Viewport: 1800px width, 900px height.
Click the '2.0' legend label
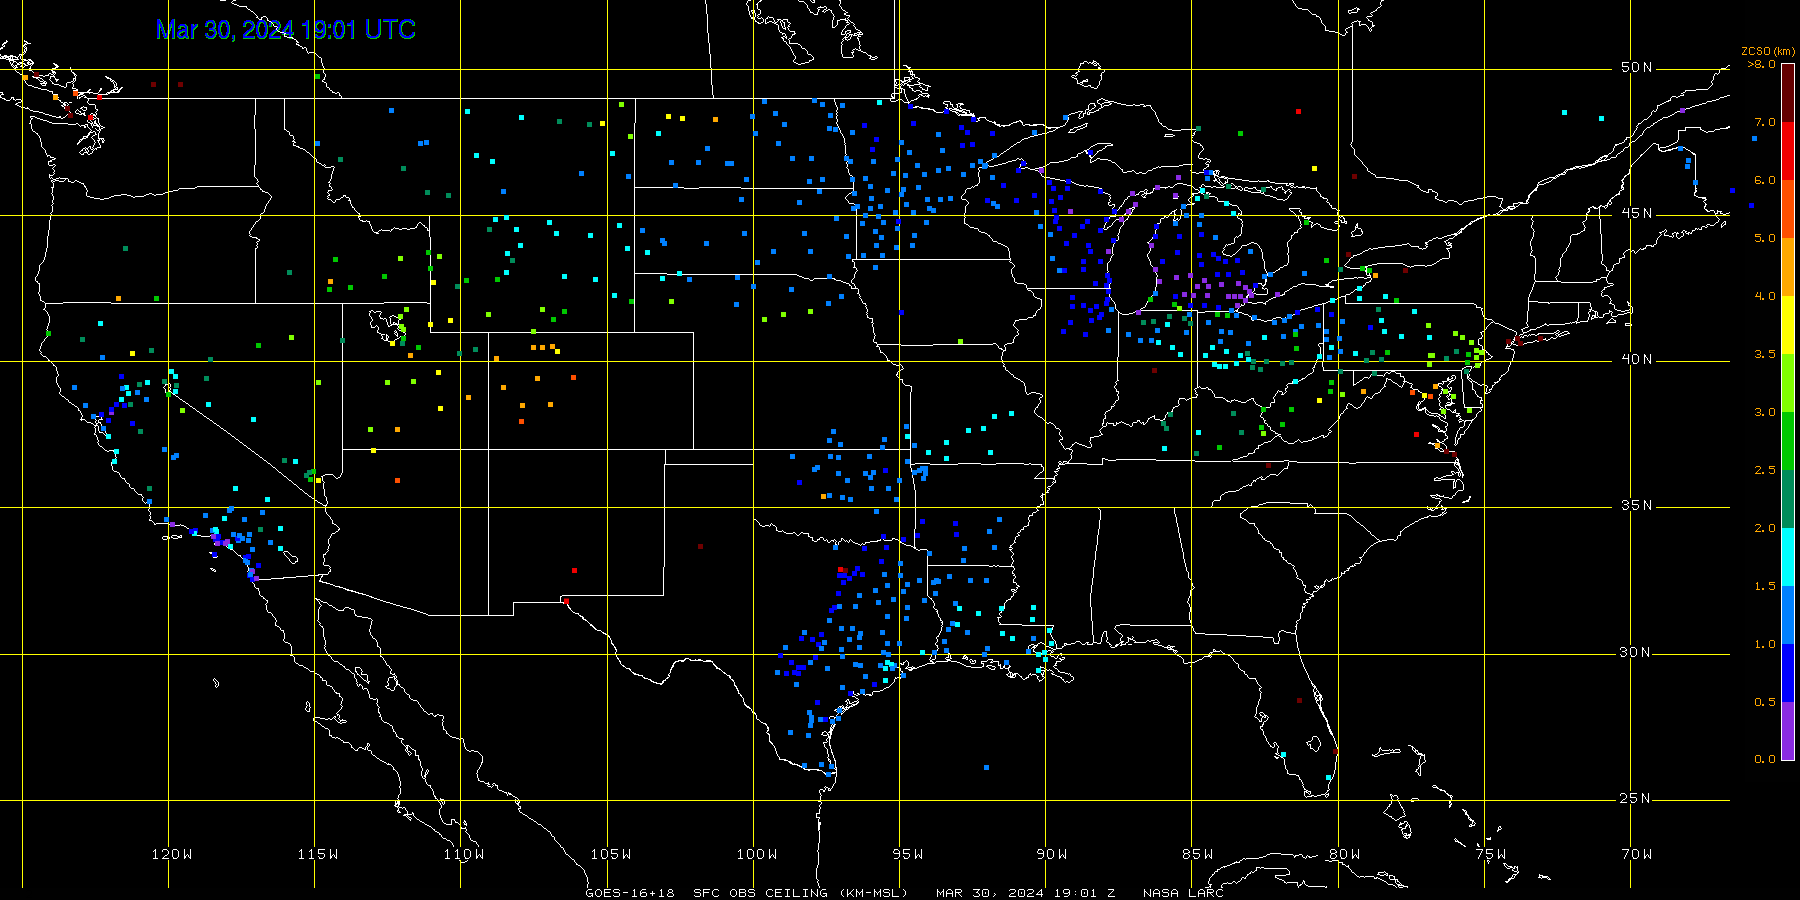[1765, 528]
